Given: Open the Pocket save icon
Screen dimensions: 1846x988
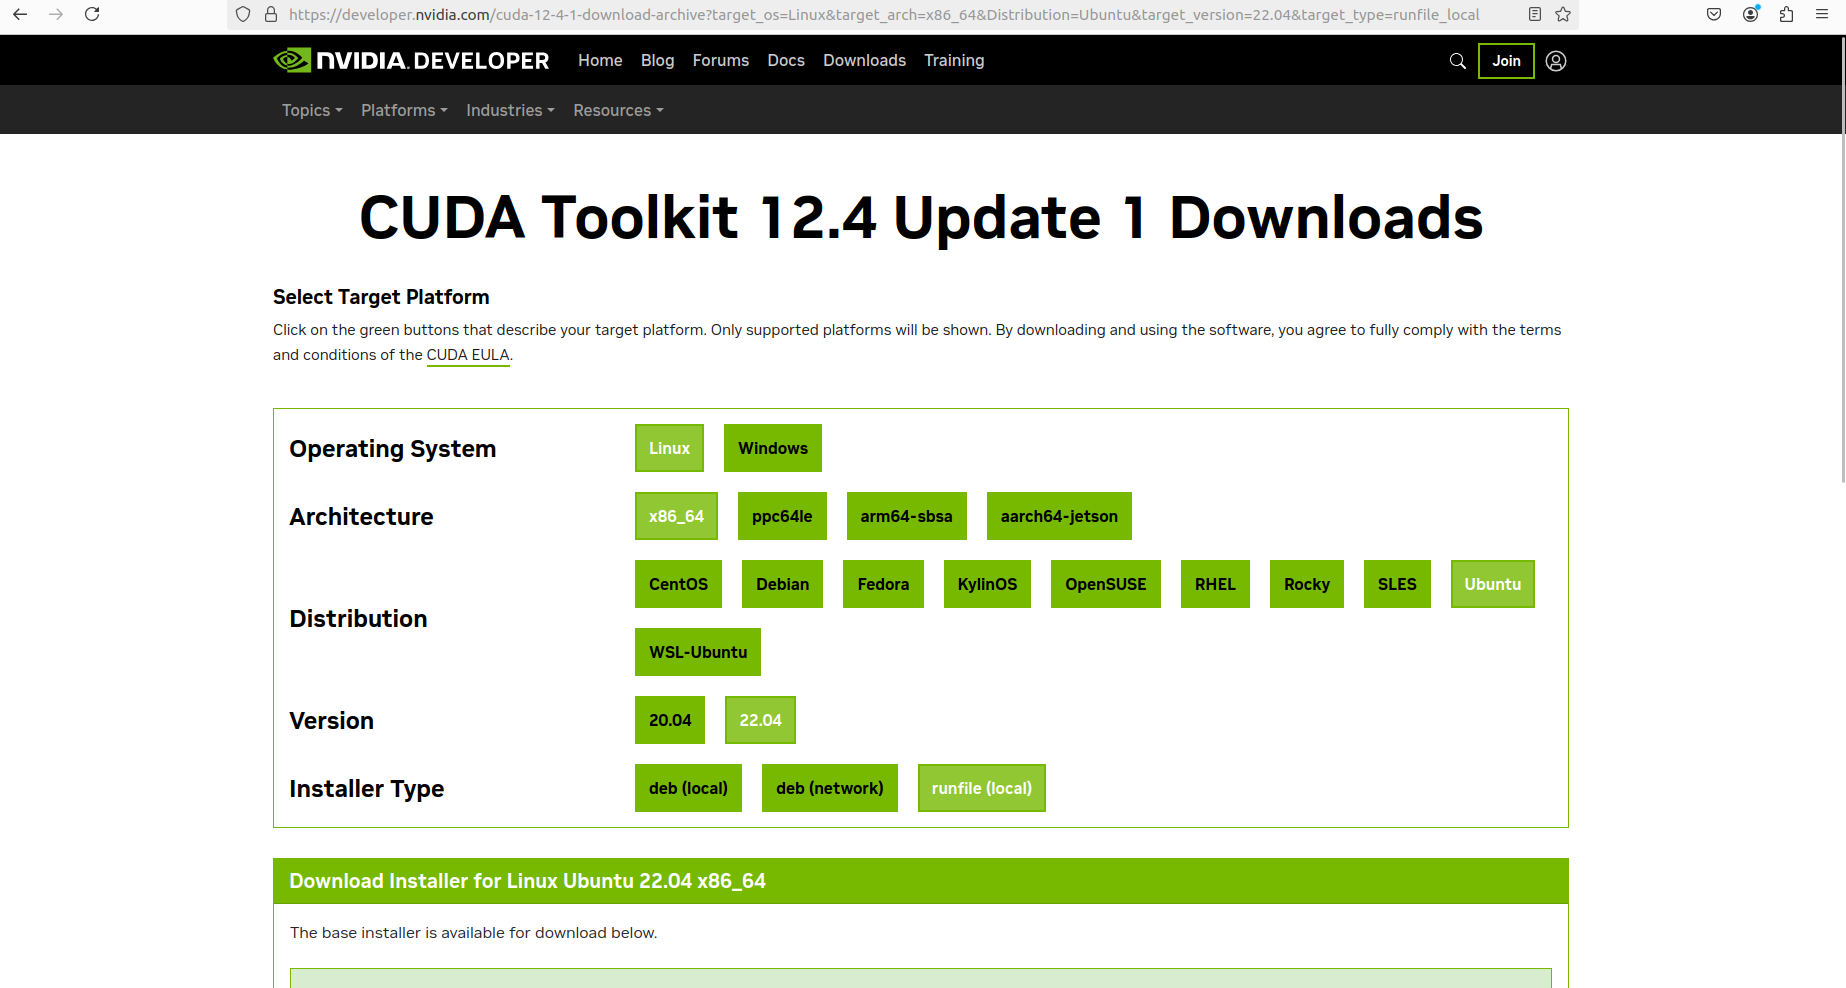Looking at the screenshot, I should (1714, 14).
